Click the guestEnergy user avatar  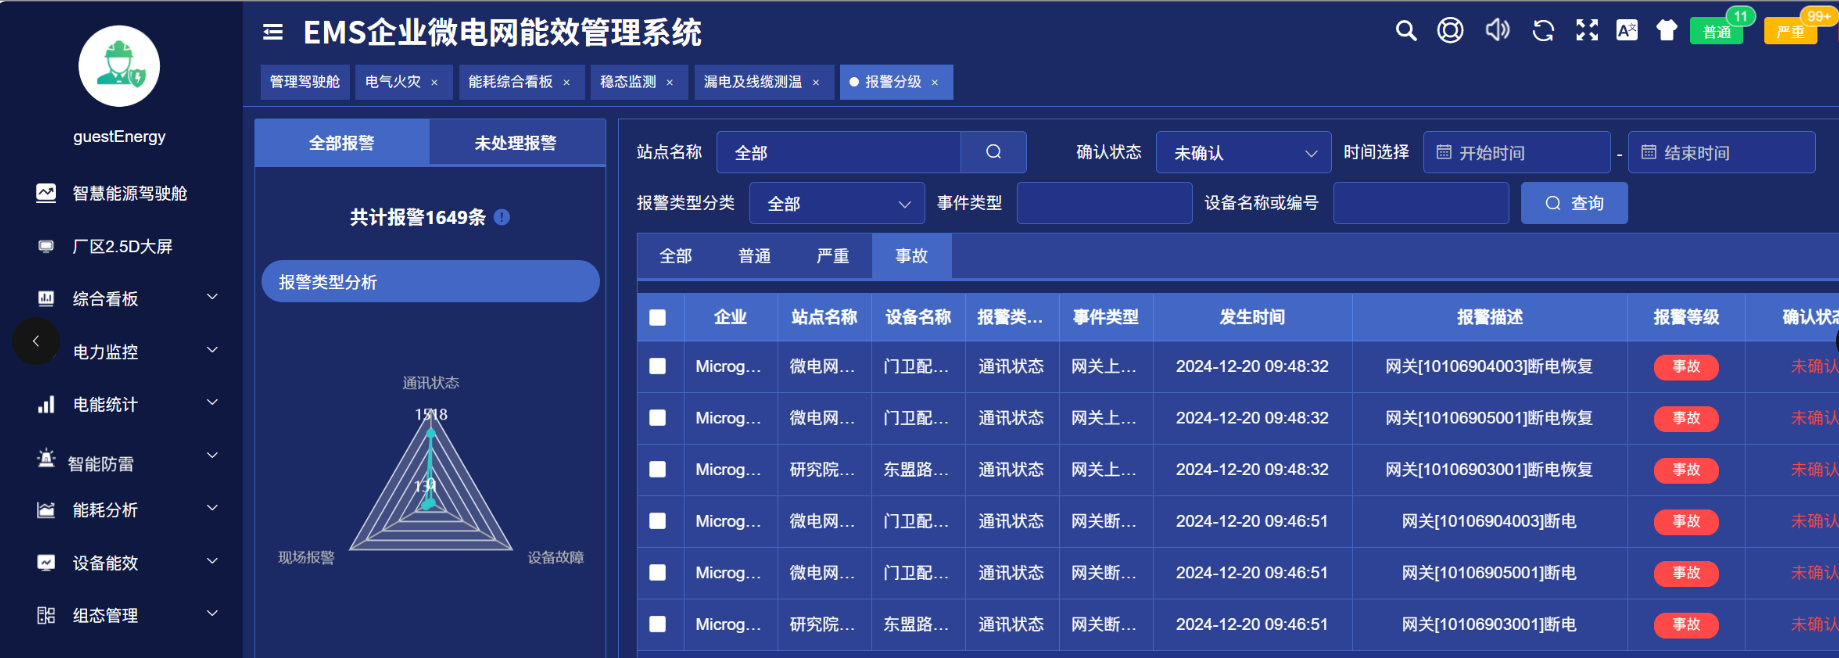click(119, 66)
